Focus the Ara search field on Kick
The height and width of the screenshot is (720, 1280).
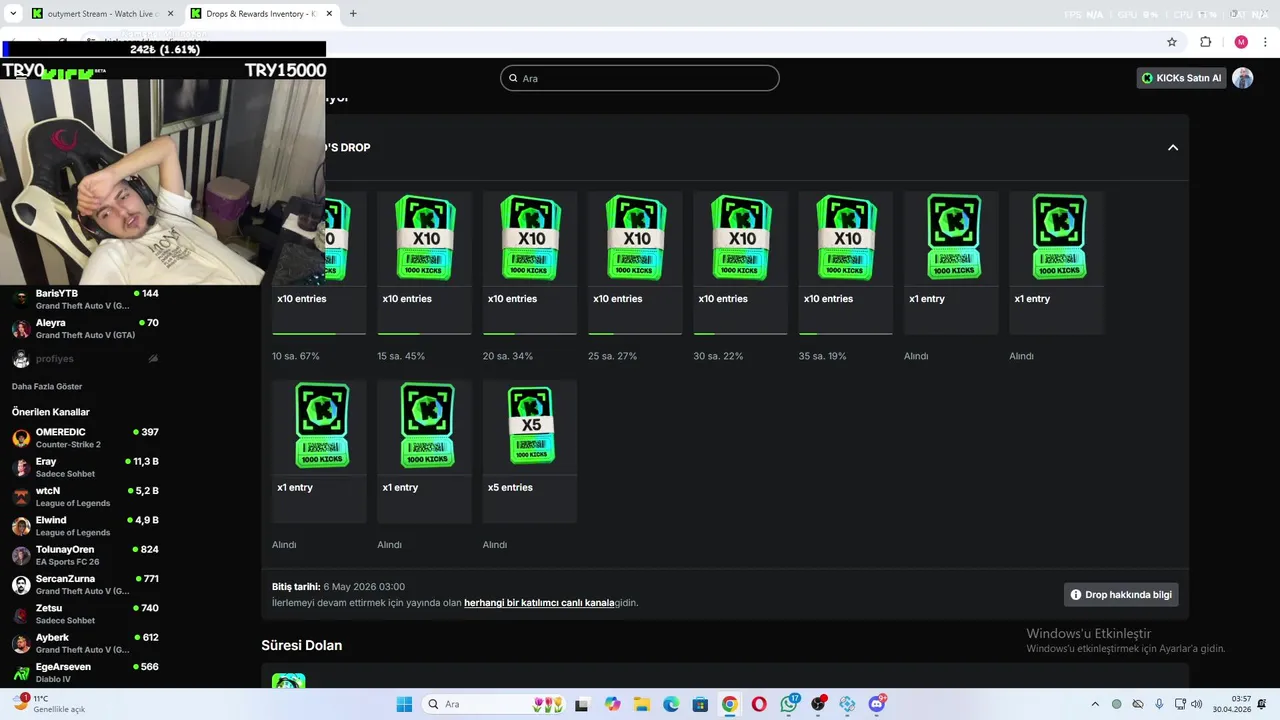tap(640, 78)
